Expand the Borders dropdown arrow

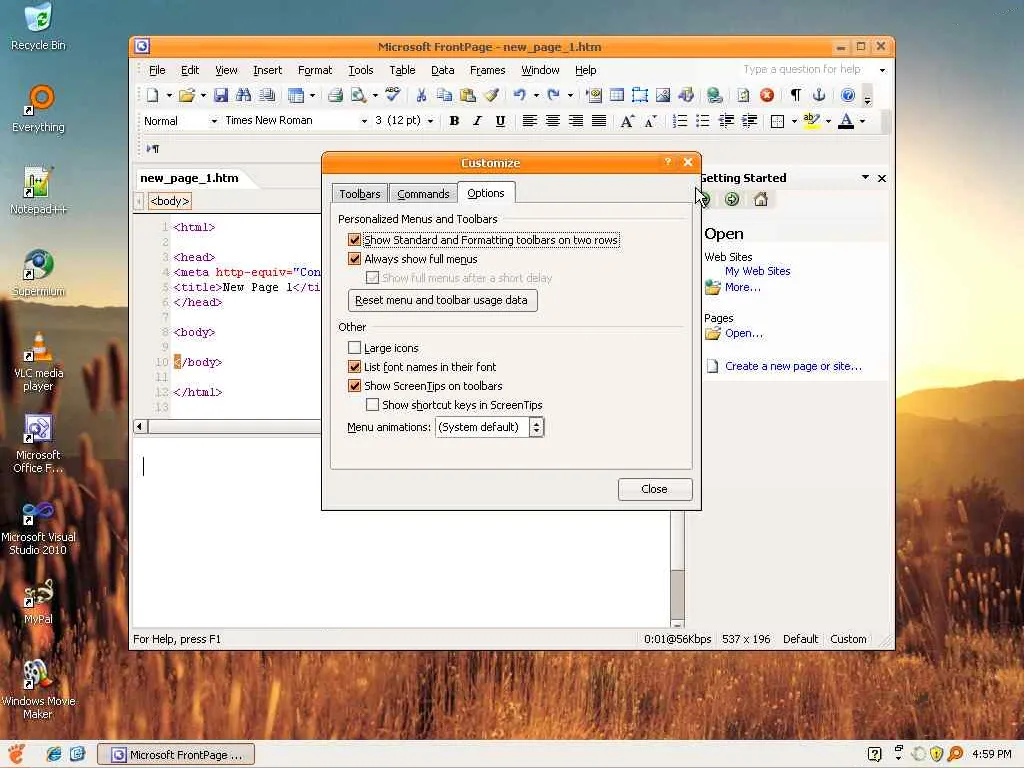point(794,121)
